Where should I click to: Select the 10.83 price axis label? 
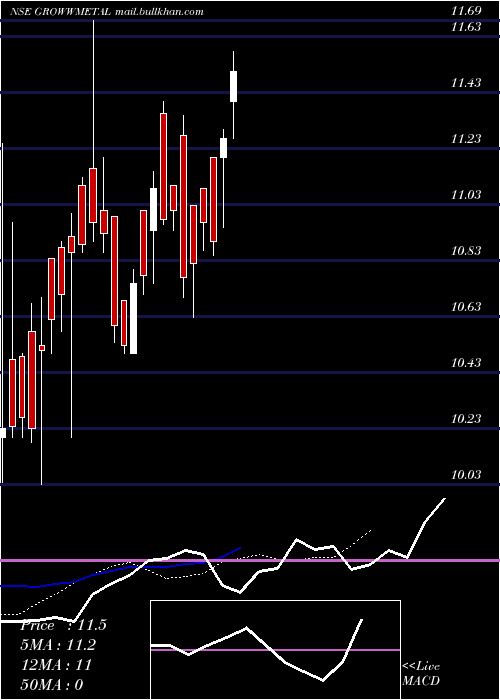click(x=466, y=250)
